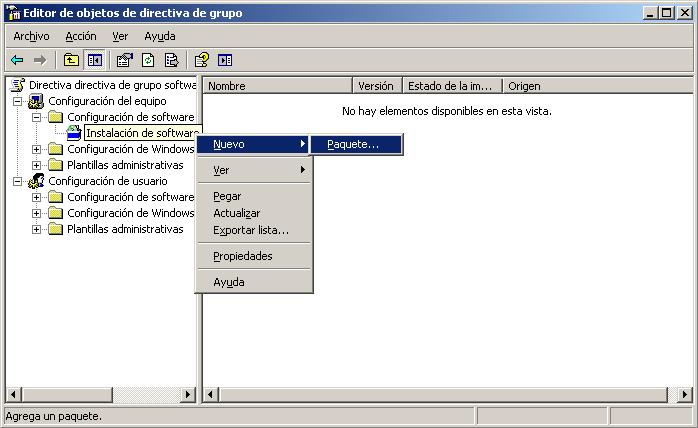698x428 pixels.
Task: Select the Instalación de software node icon
Action: [x=74, y=133]
